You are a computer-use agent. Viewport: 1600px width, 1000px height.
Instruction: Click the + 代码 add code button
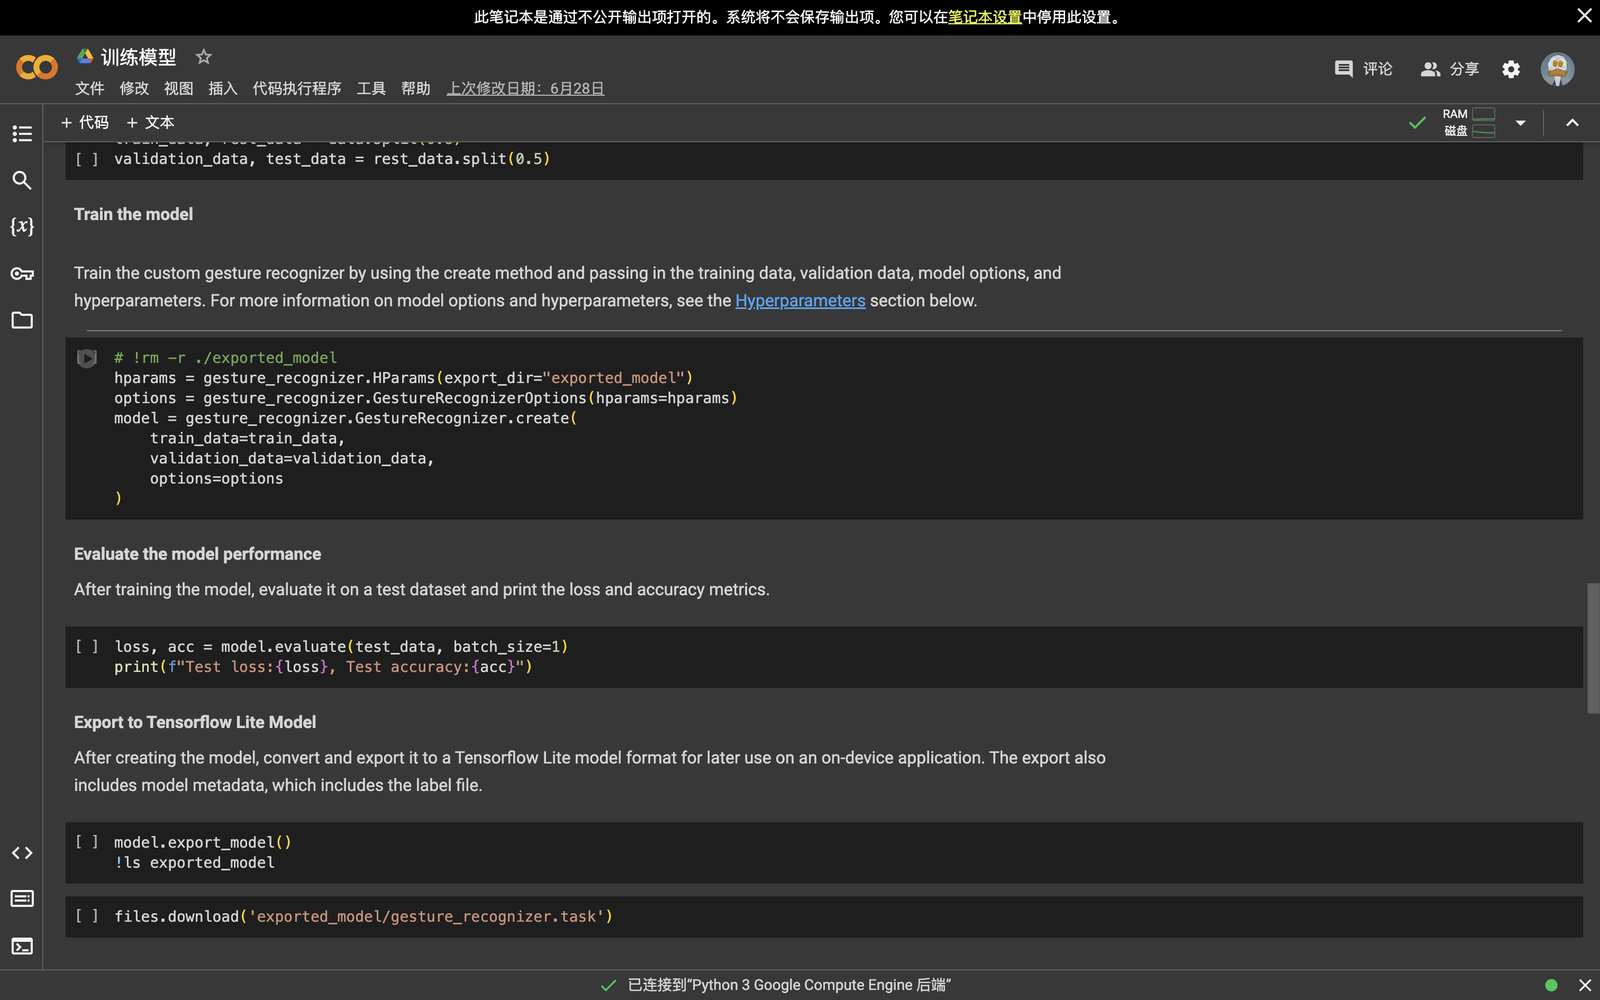[85, 122]
